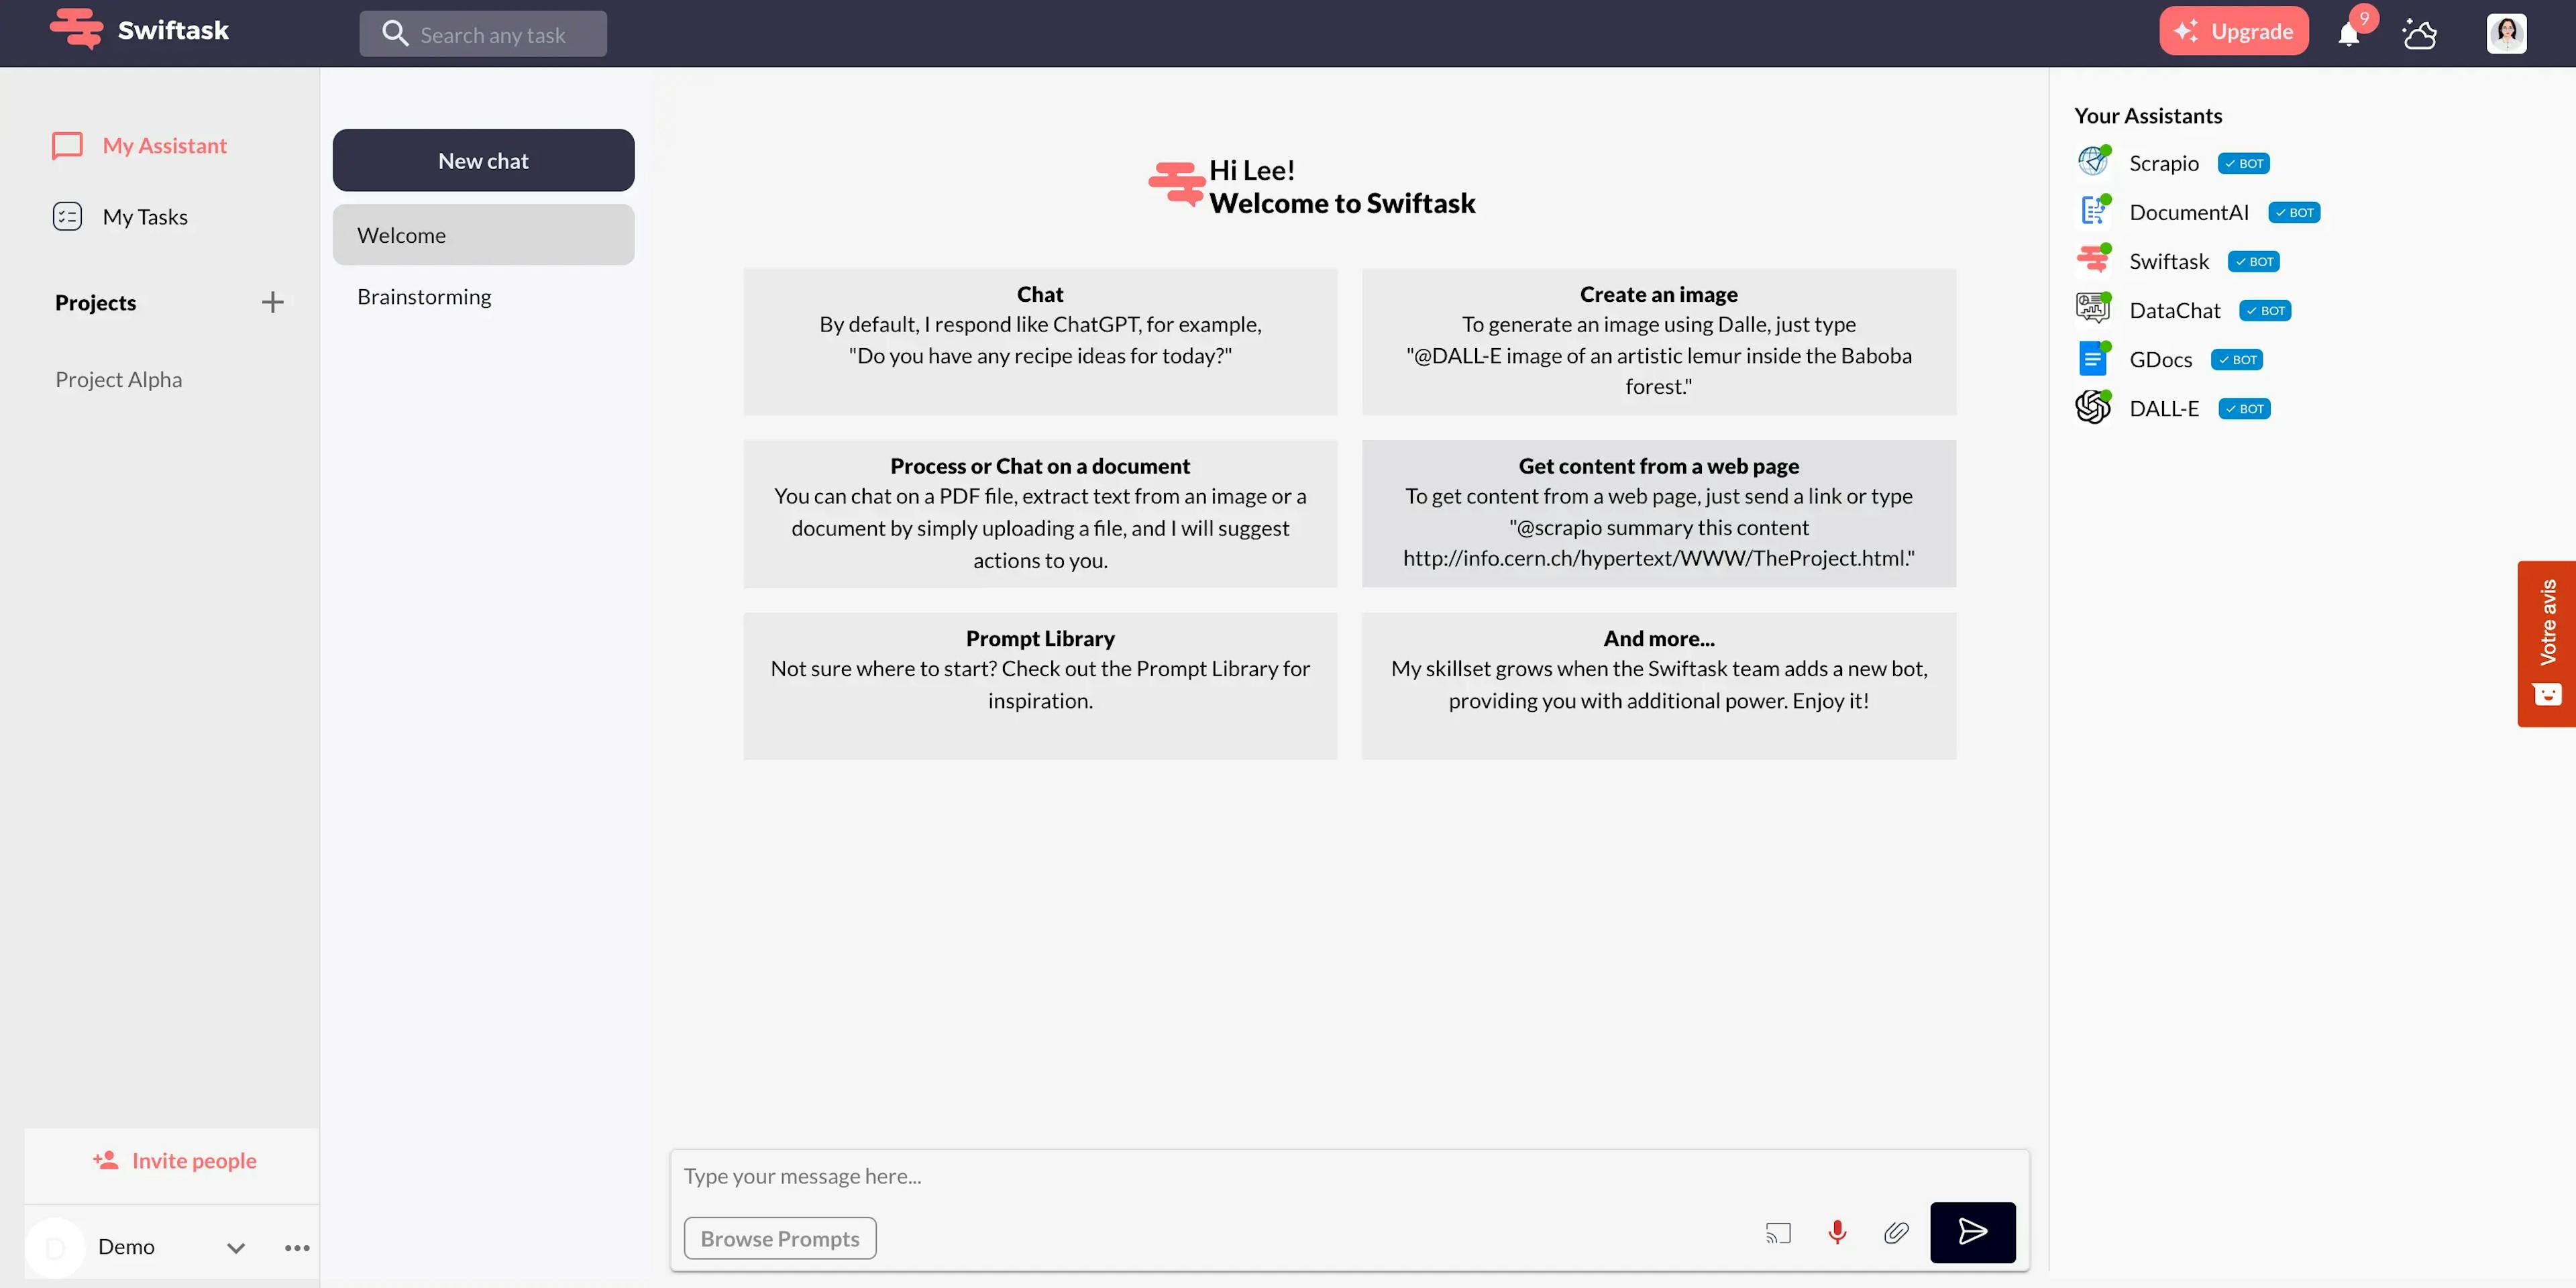Select the My Tasks sidebar icon

click(x=66, y=216)
